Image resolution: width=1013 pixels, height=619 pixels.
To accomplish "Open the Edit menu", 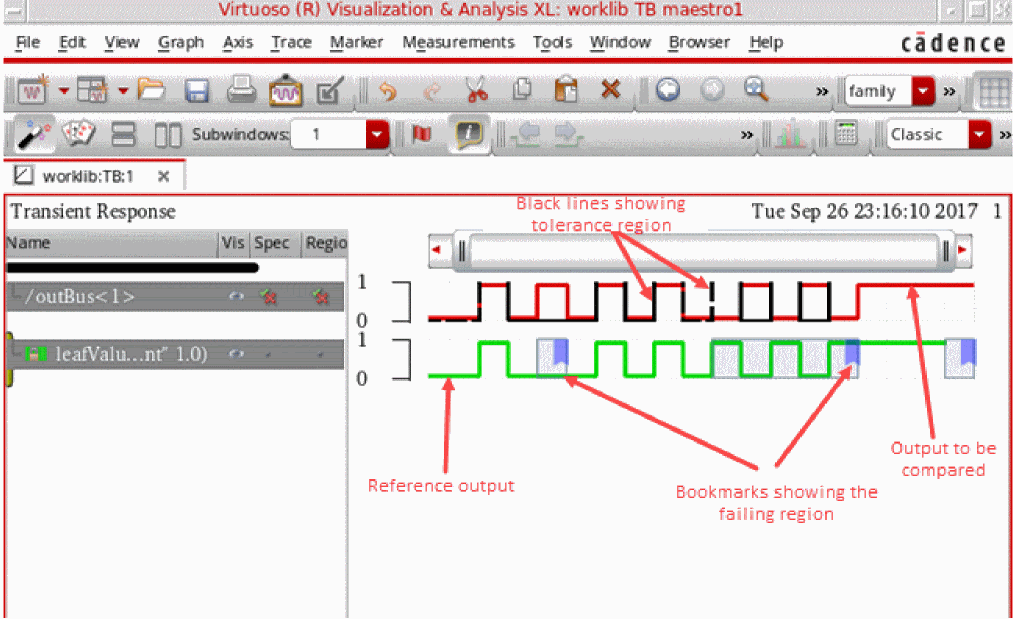I will tap(72, 42).
